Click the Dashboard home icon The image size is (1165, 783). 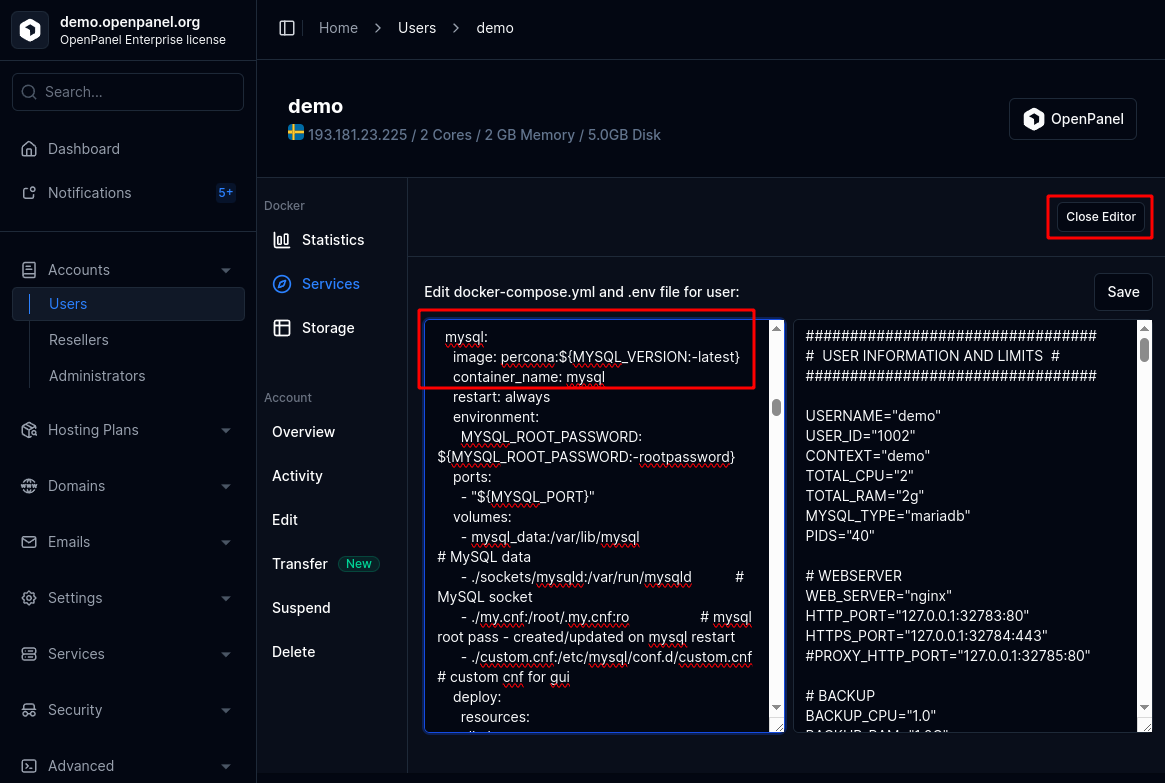point(29,149)
